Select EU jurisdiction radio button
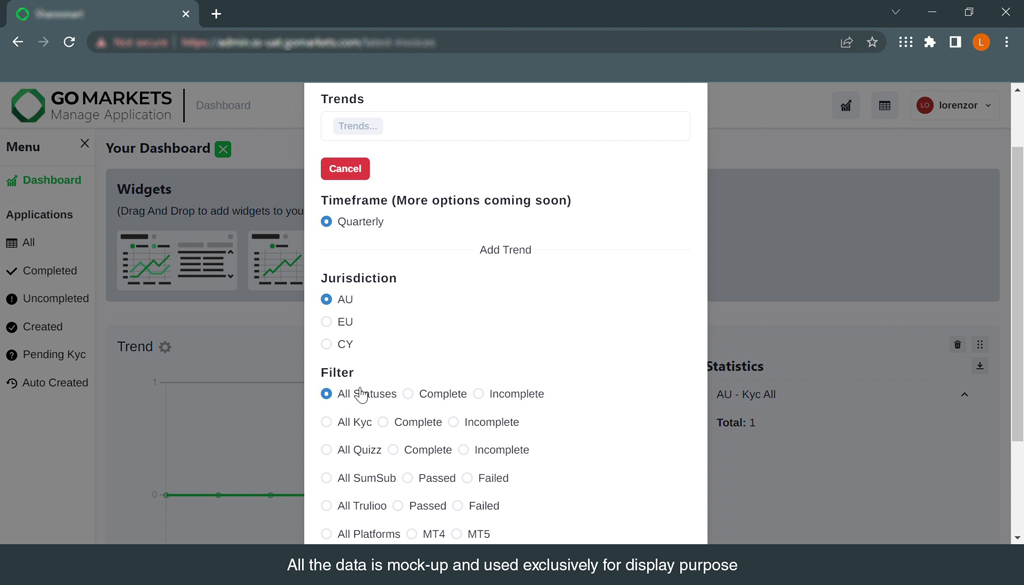 pos(326,322)
